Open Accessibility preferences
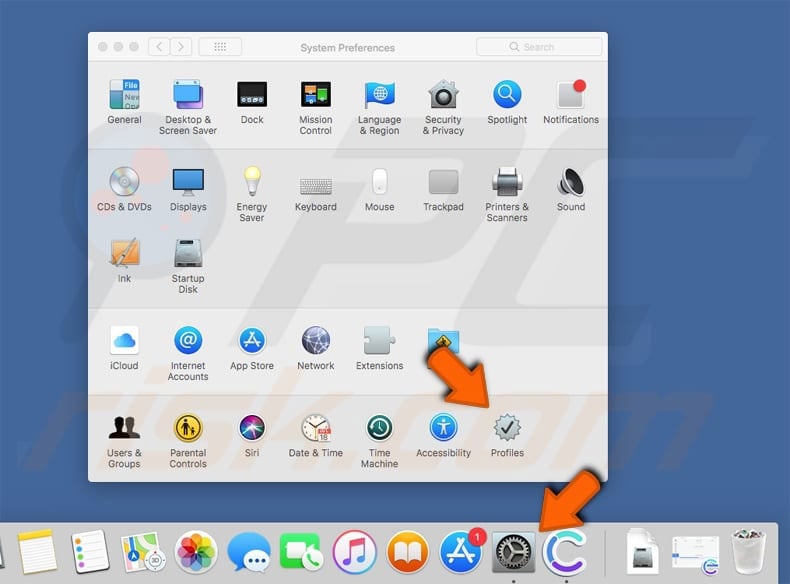The image size is (790, 584). 443,427
